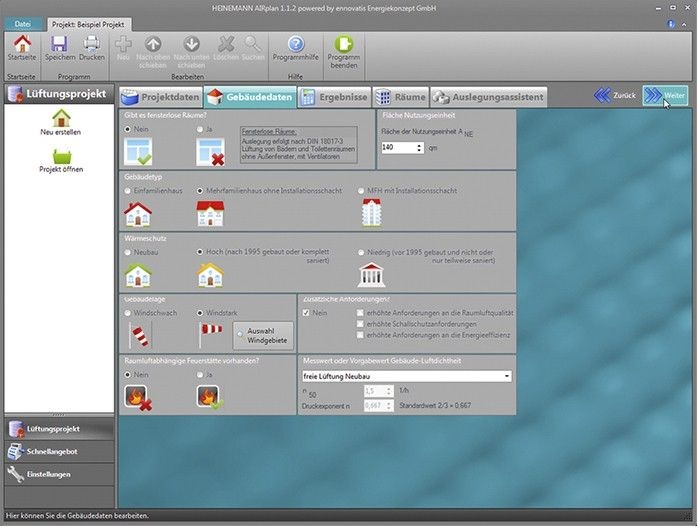698x527 pixels.
Task: Open the Auslegungsassistent tab
Action: pyautogui.click(x=489, y=97)
